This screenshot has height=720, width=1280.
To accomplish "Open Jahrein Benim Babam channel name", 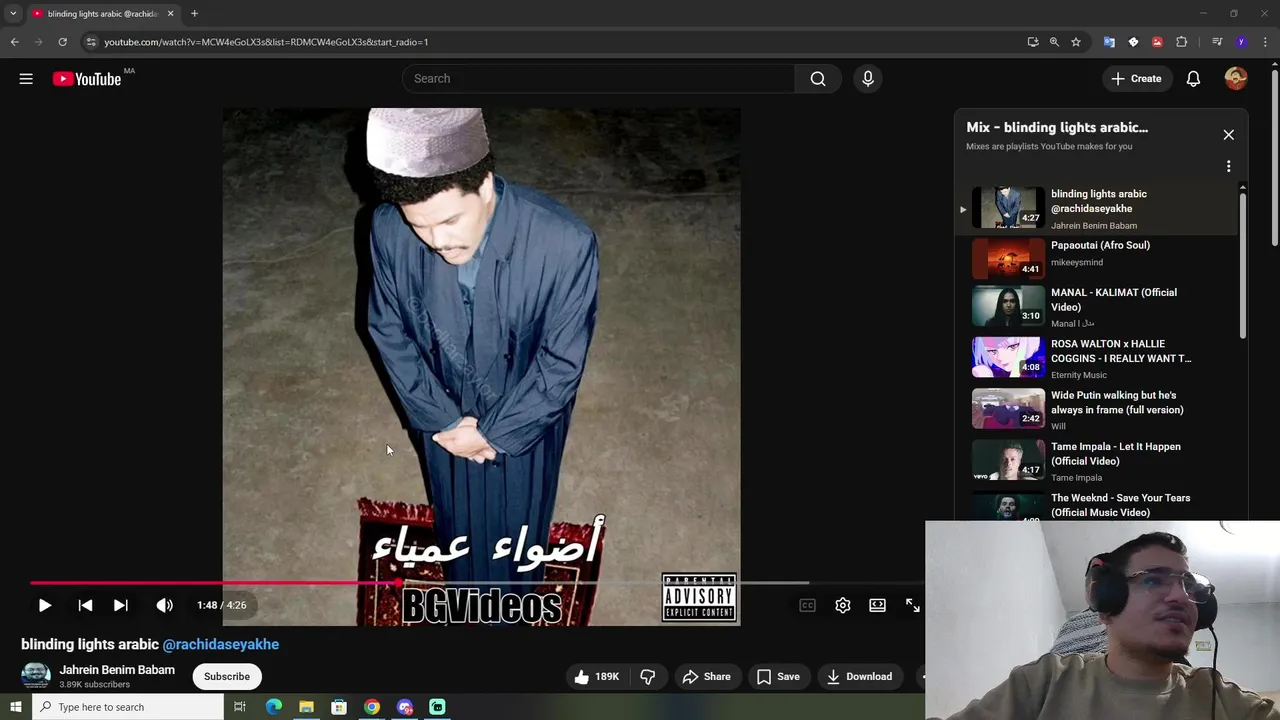I will (x=117, y=670).
